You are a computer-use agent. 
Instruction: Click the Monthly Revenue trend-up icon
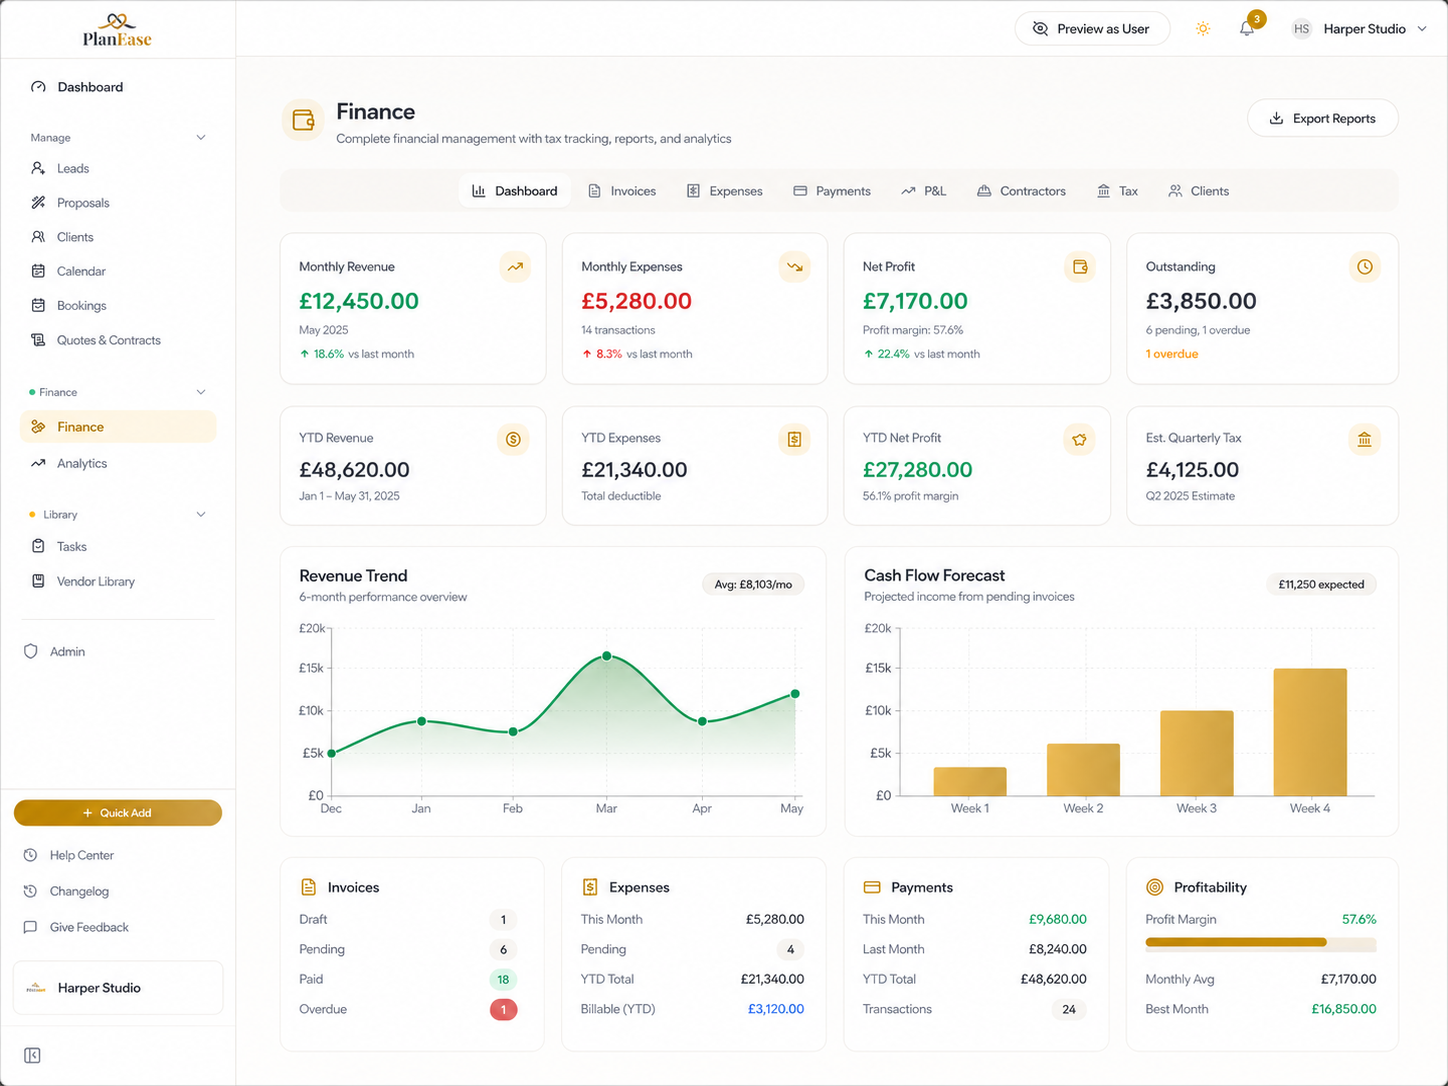pos(515,267)
